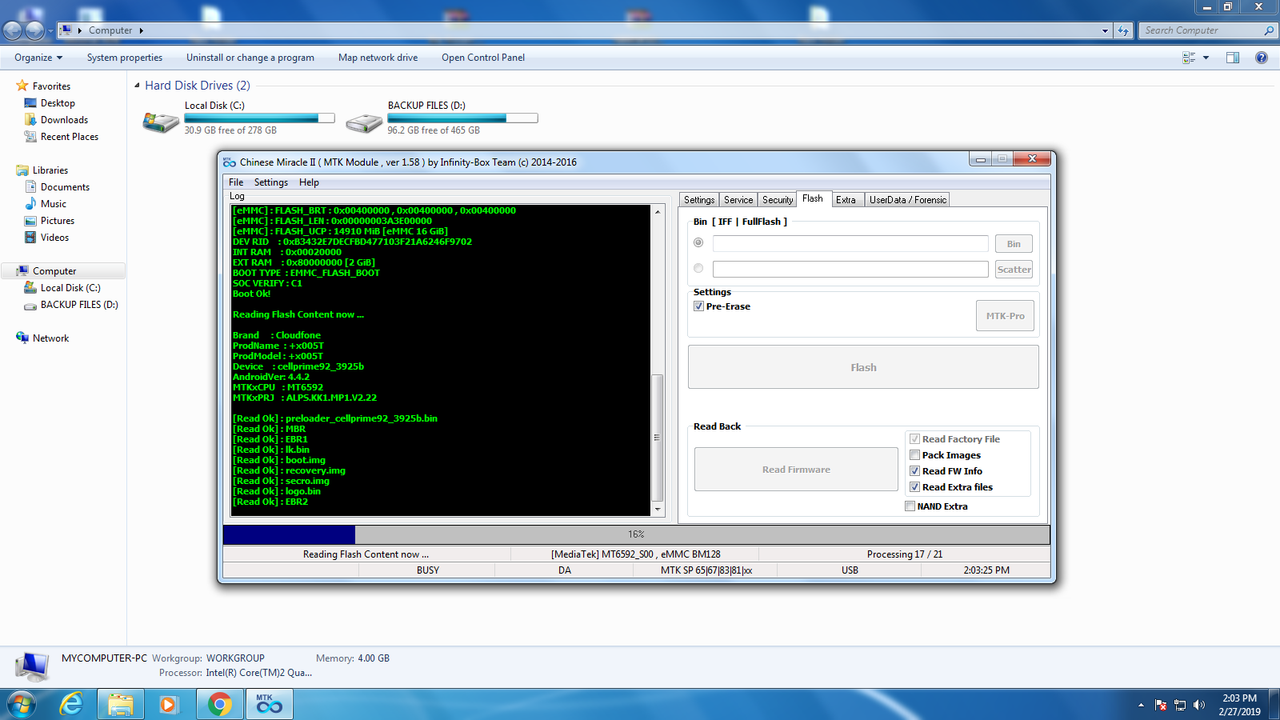Open the Settings menu in Chinese Miracle
The image size is (1280, 720).
[271, 182]
